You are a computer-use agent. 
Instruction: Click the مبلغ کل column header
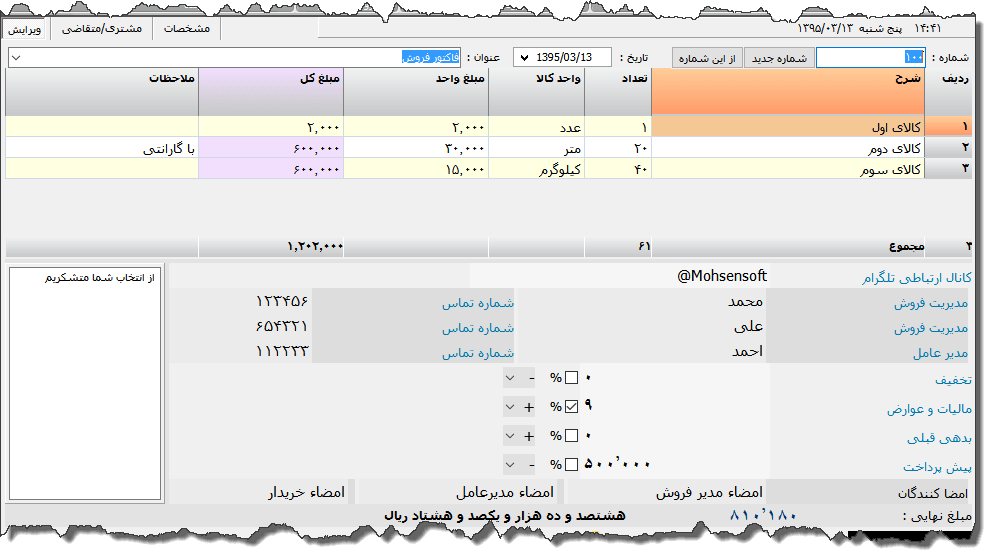click(x=270, y=93)
